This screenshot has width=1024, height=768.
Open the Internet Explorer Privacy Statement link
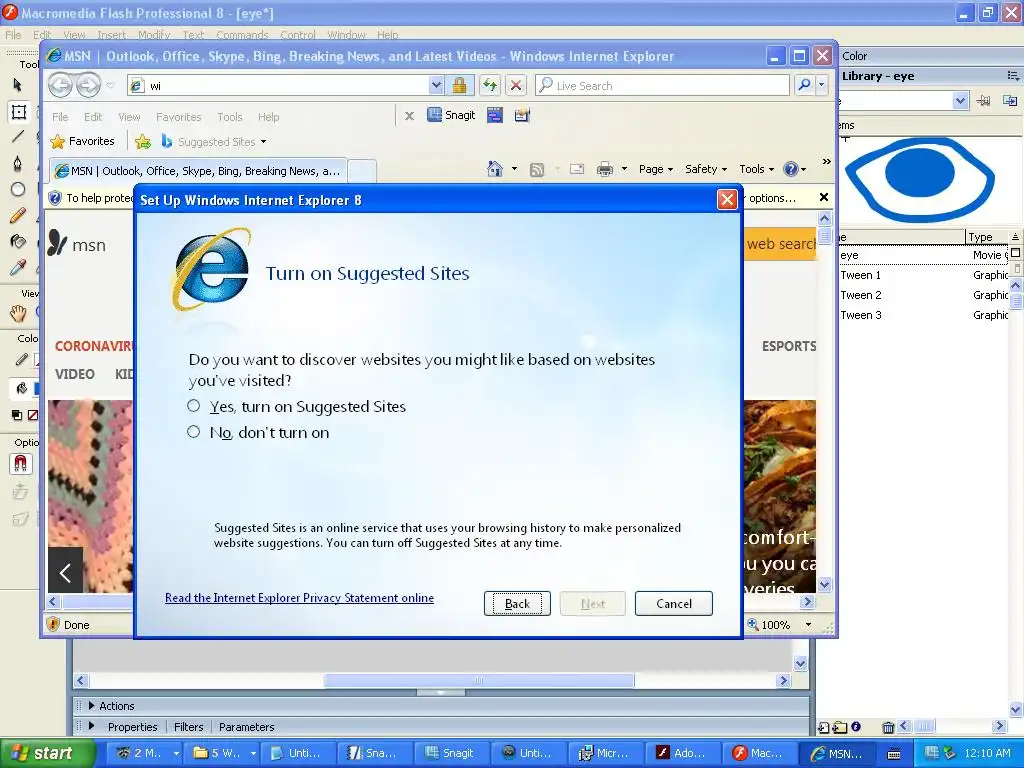[x=299, y=598]
